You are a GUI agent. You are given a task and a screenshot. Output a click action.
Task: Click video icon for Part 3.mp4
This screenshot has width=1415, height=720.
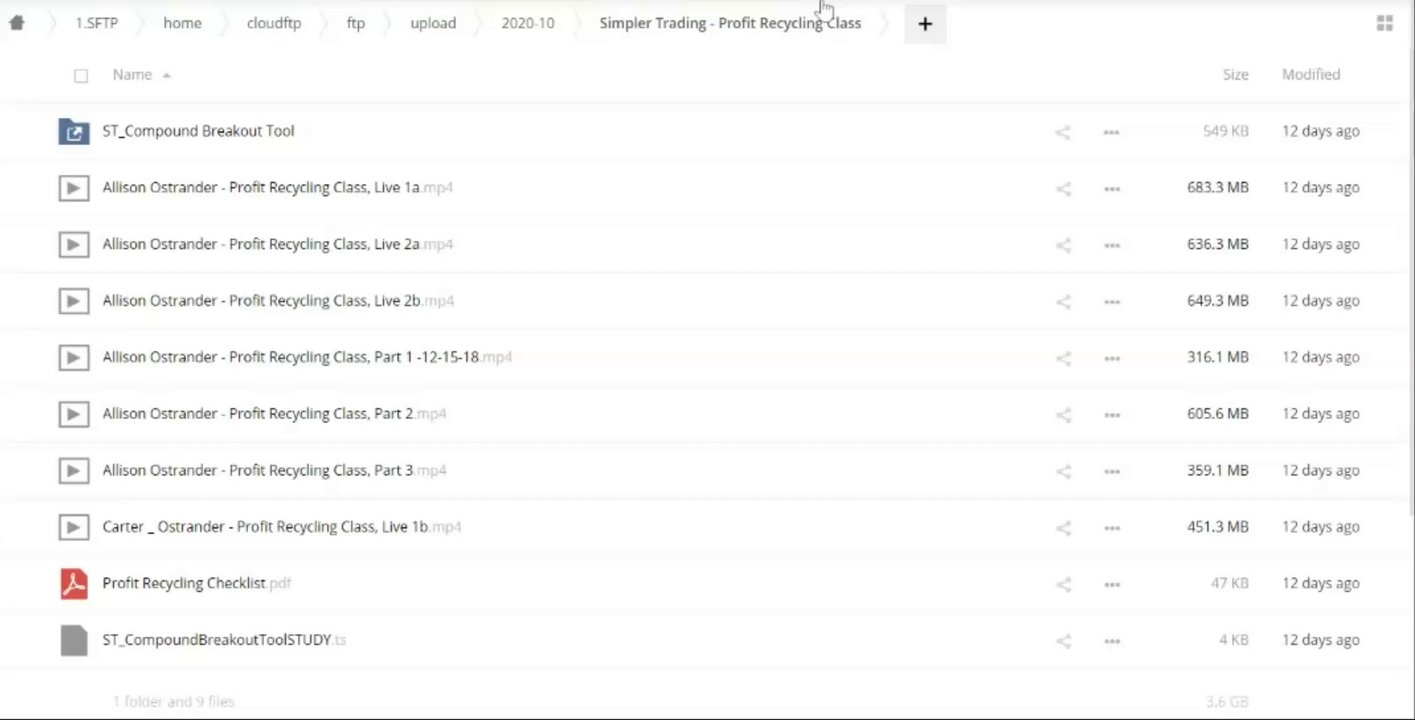pyautogui.click(x=74, y=470)
